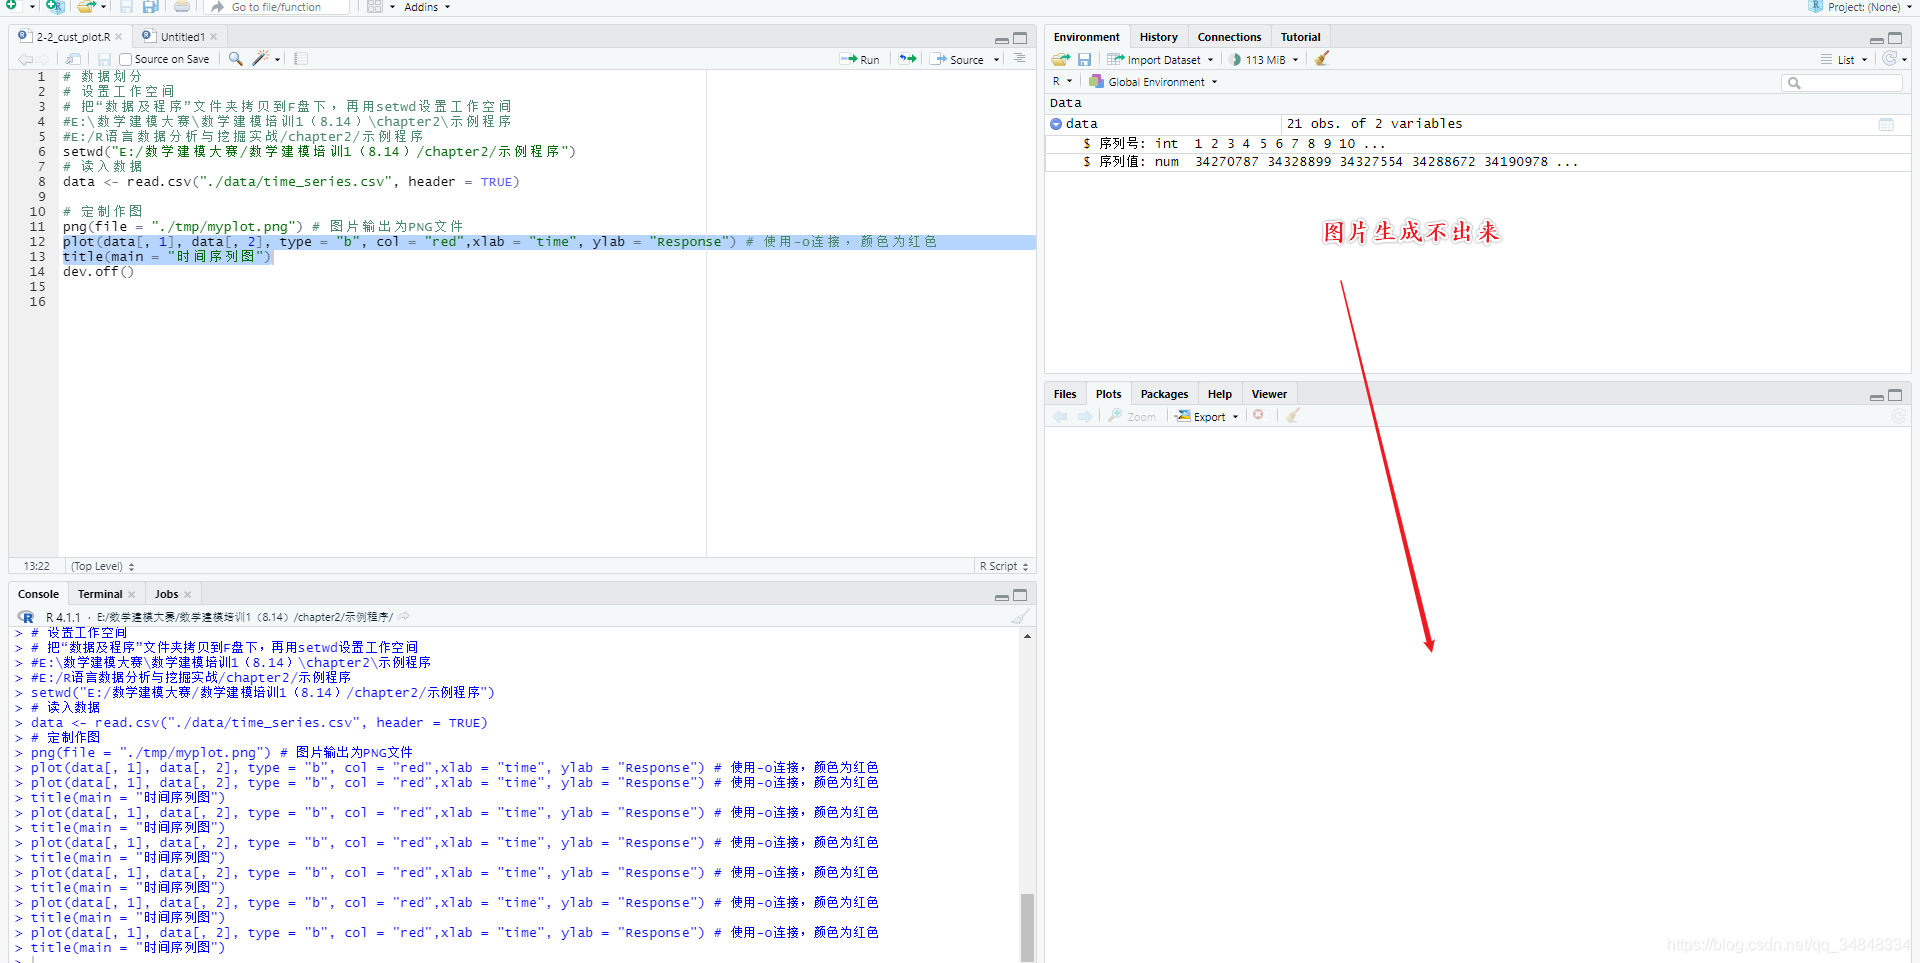Switch to the Jobs tab
Image resolution: width=1920 pixels, height=963 pixels.
(x=166, y=594)
